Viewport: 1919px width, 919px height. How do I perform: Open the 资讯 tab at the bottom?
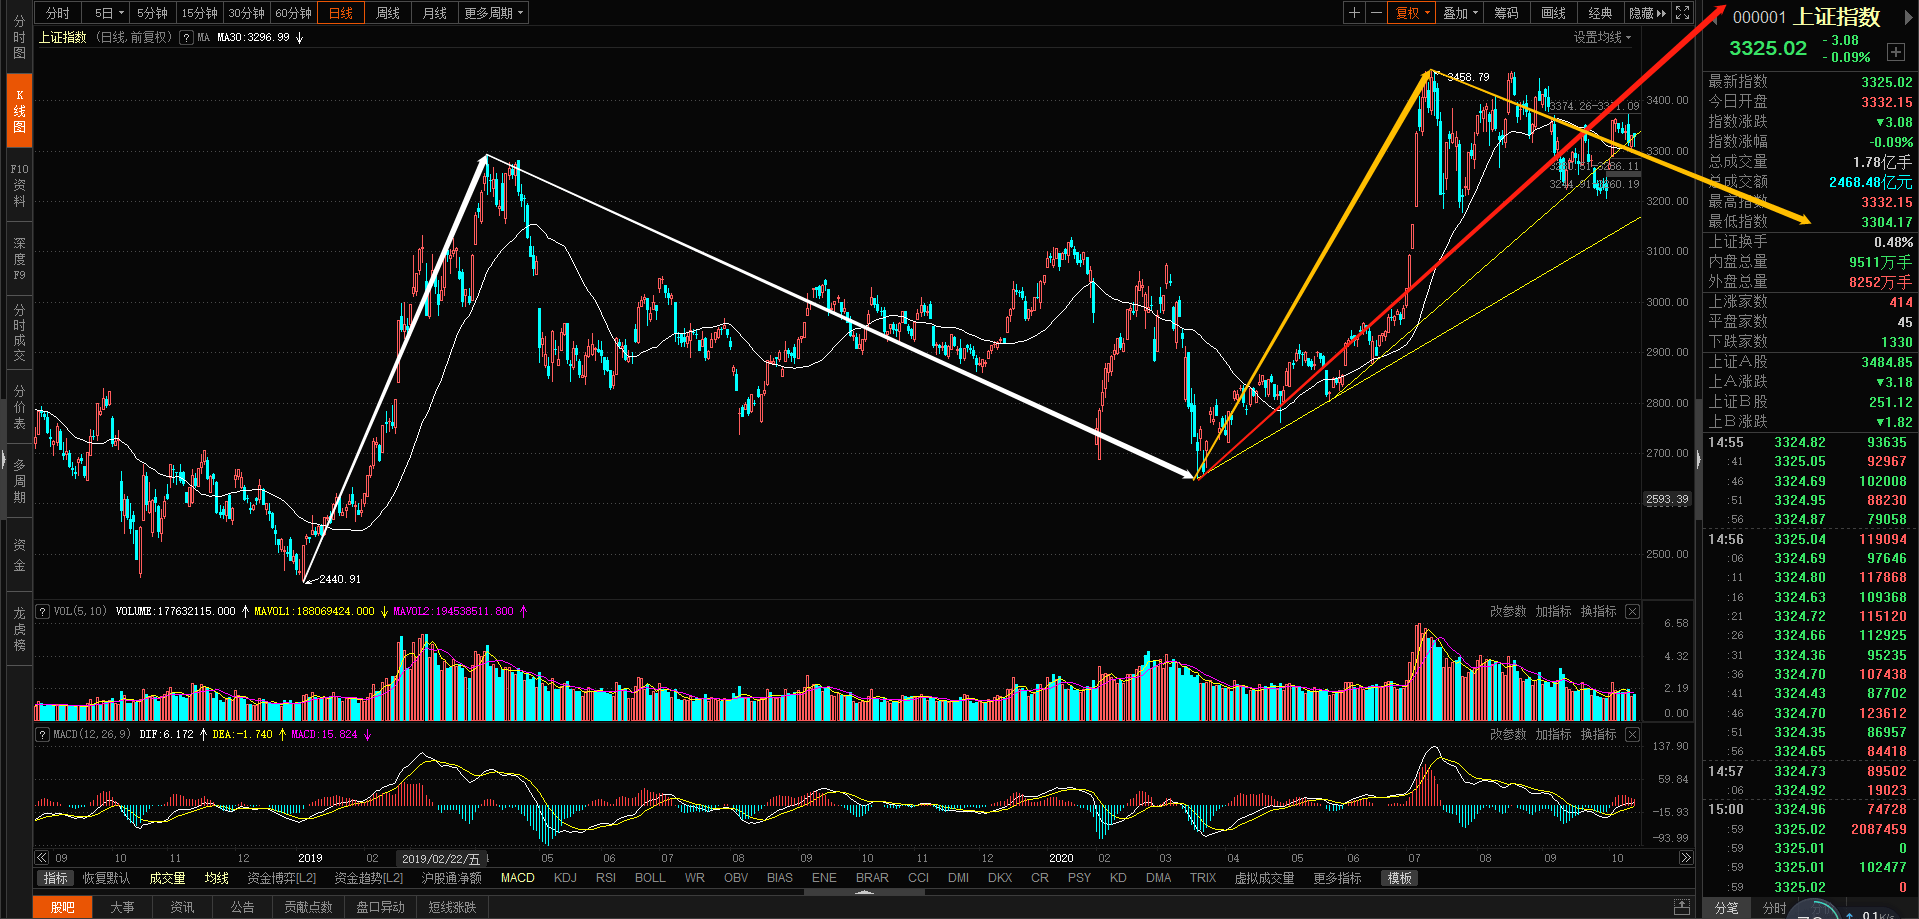pyautogui.click(x=182, y=907)
